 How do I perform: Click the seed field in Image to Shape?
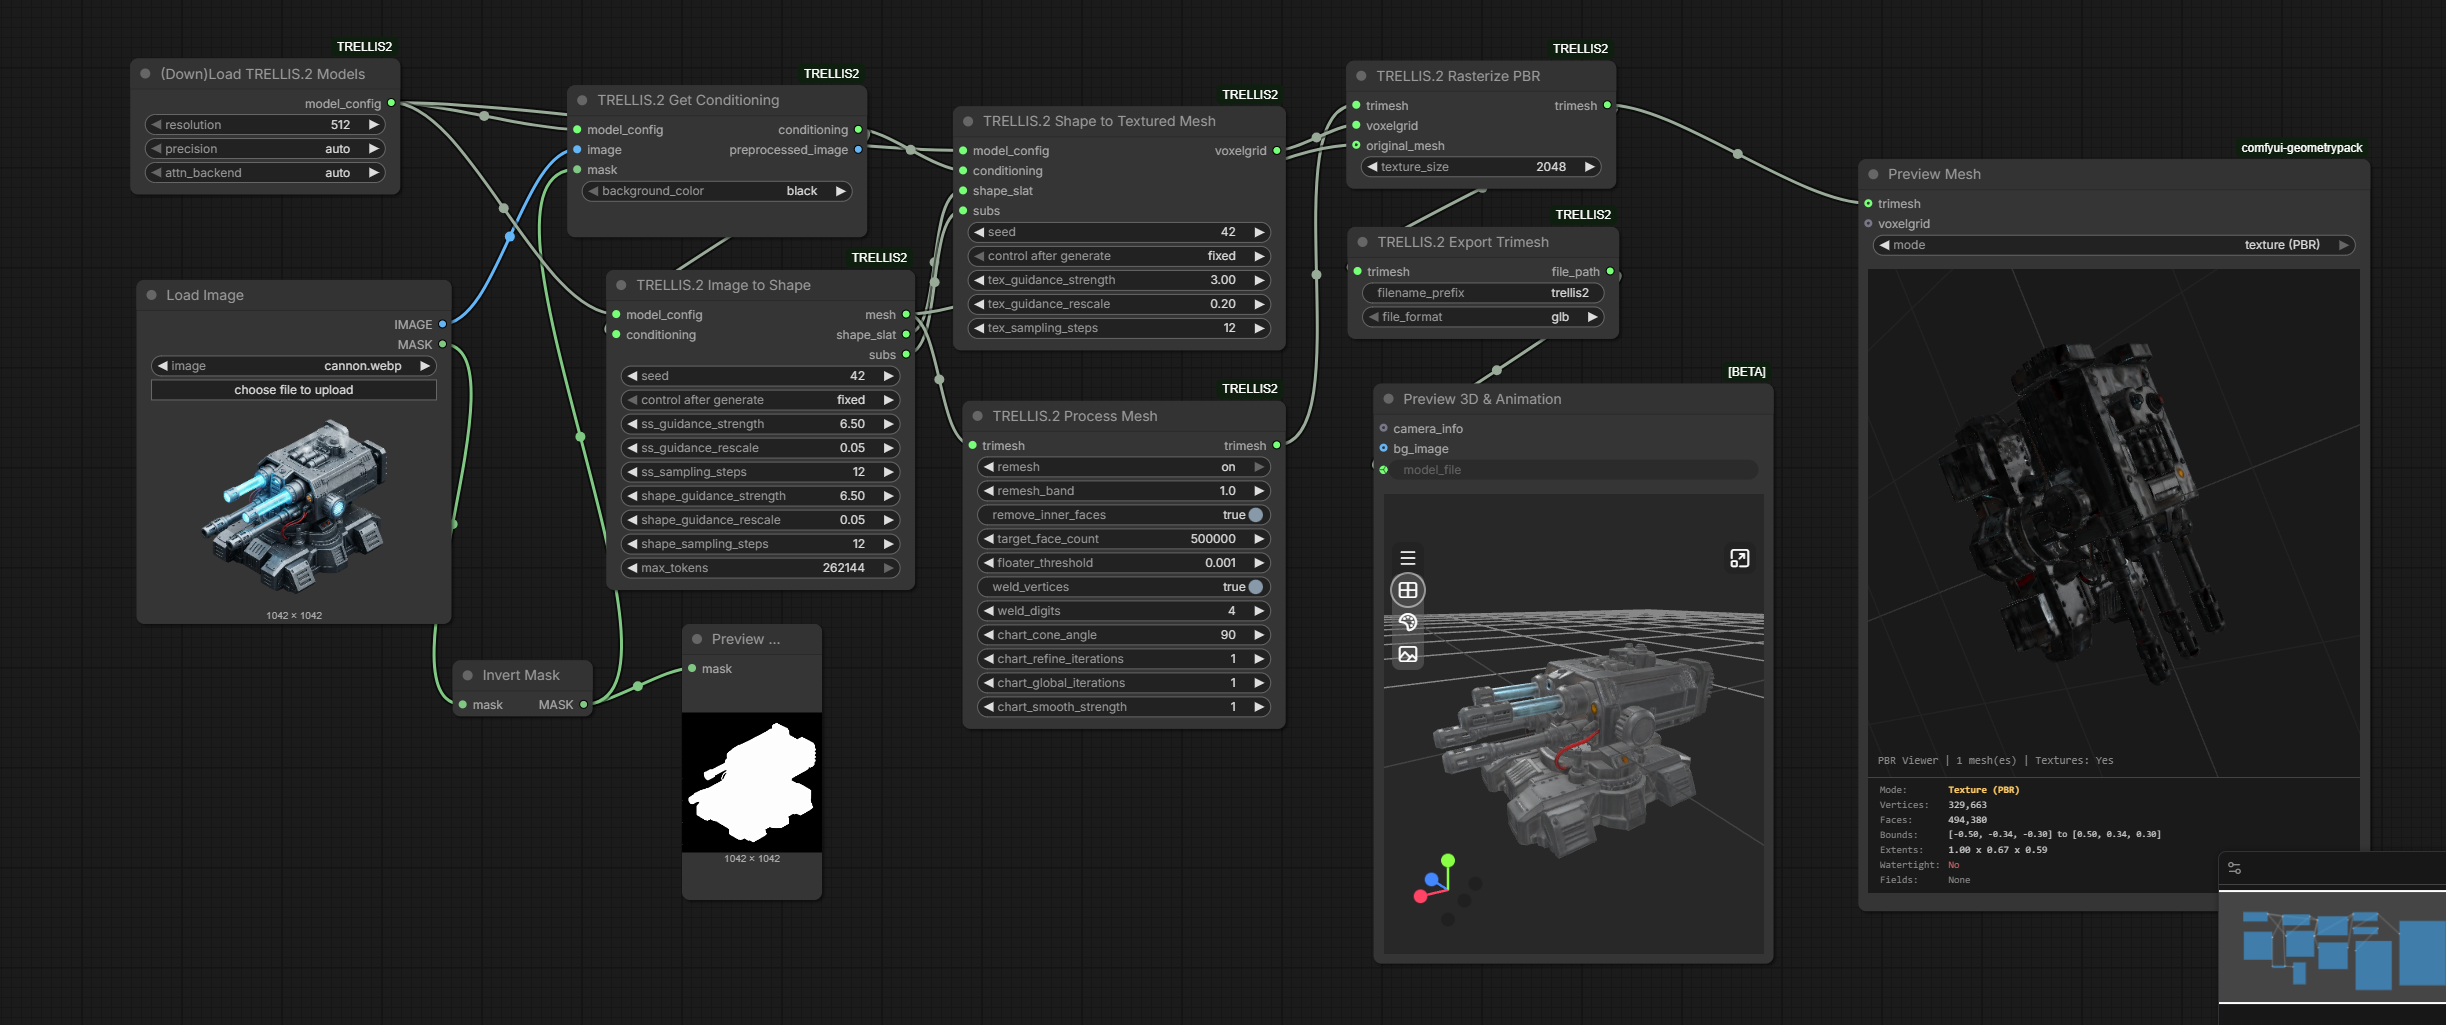pyautogui.click(x=760, y=376)
